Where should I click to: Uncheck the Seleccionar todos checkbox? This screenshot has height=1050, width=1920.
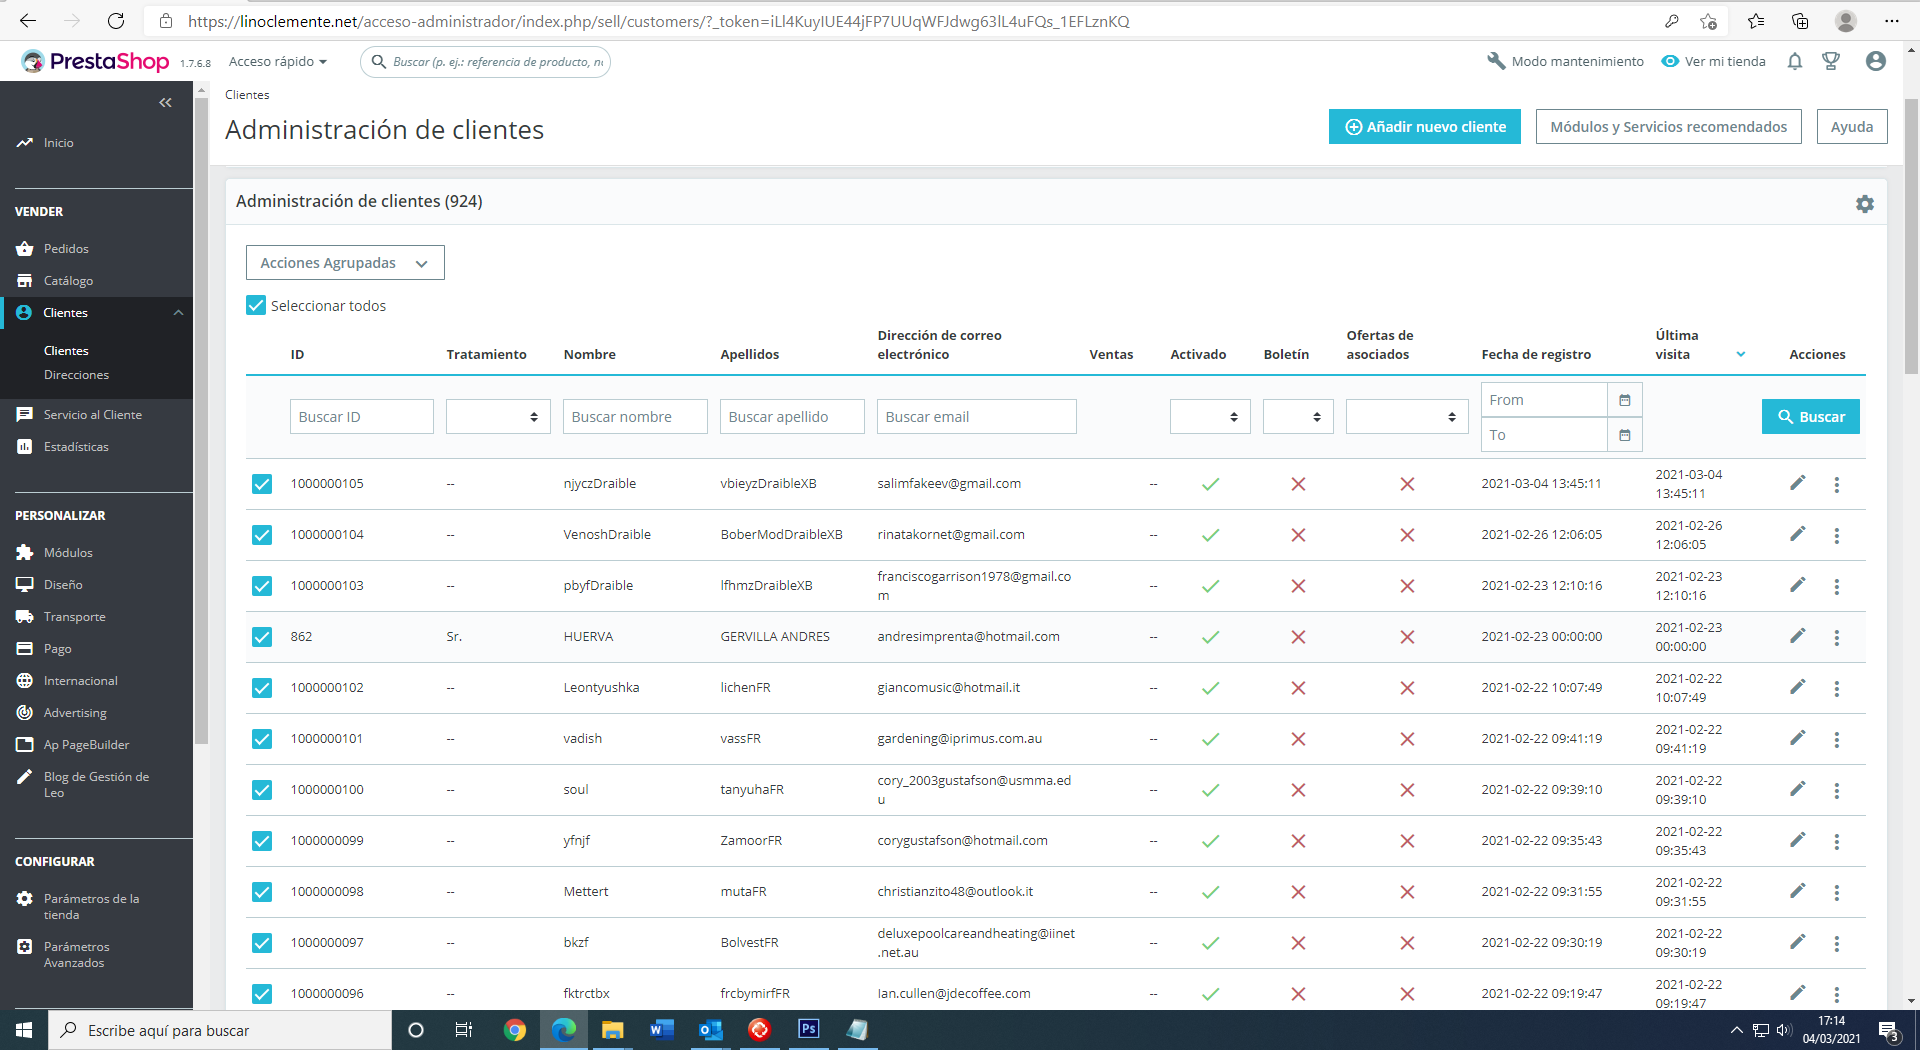tap(256, 306)
